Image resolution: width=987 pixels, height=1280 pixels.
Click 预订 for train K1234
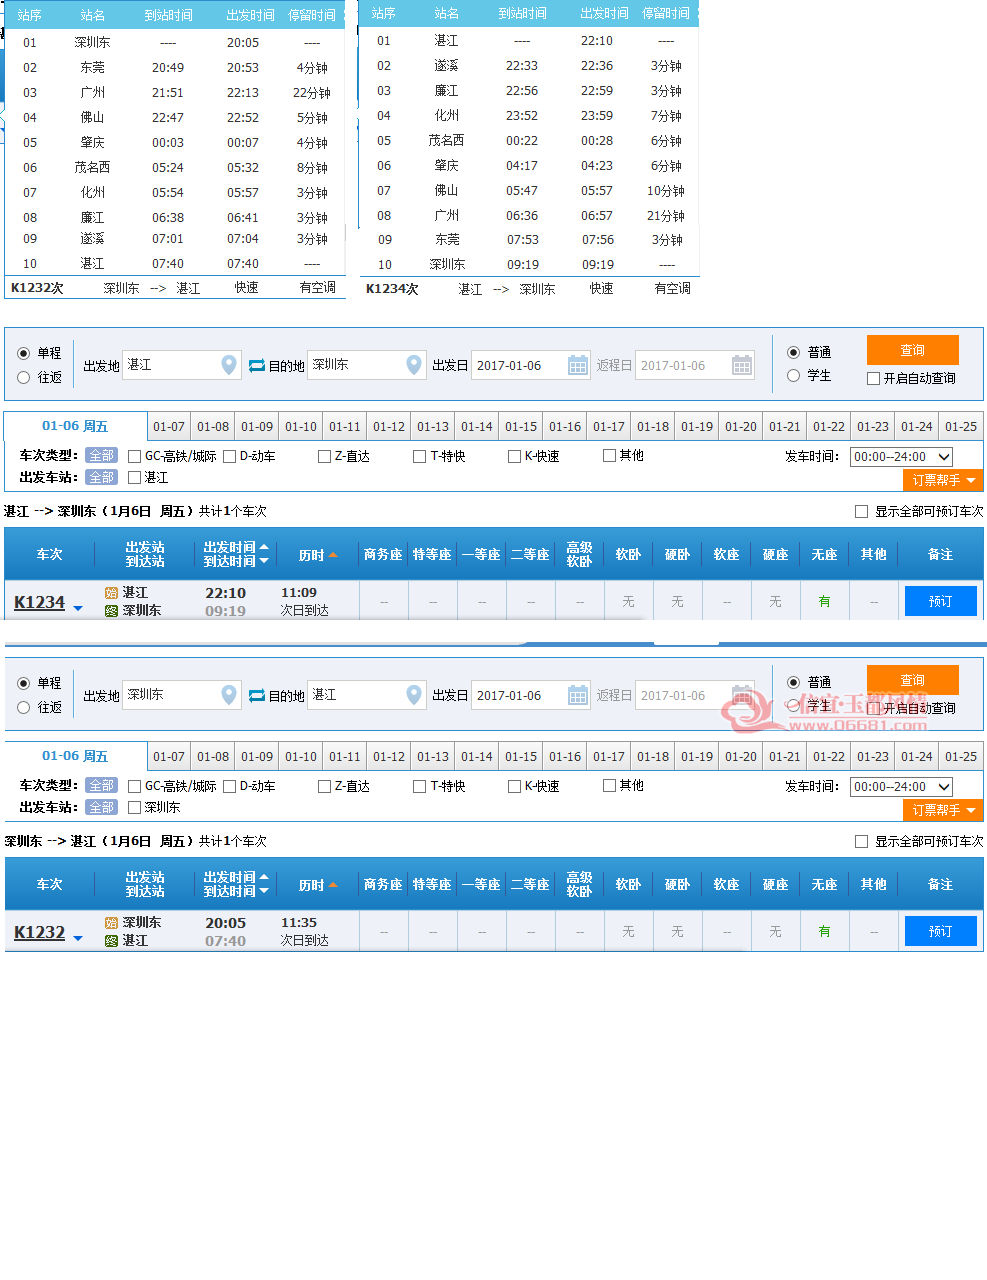[x=941, y=601]
